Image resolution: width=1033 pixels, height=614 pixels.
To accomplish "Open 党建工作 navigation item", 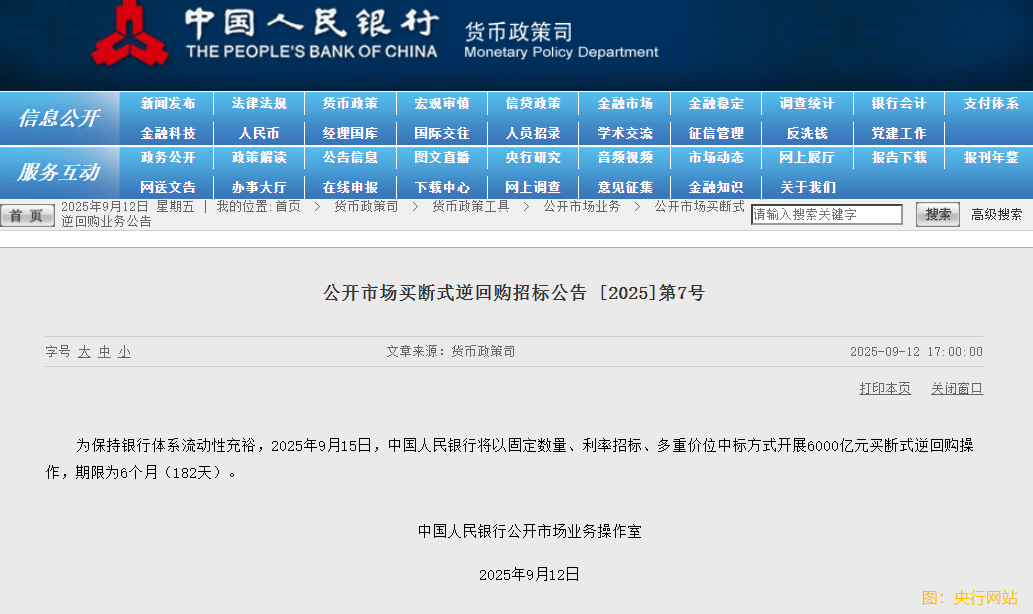I will tap(899, 133).
